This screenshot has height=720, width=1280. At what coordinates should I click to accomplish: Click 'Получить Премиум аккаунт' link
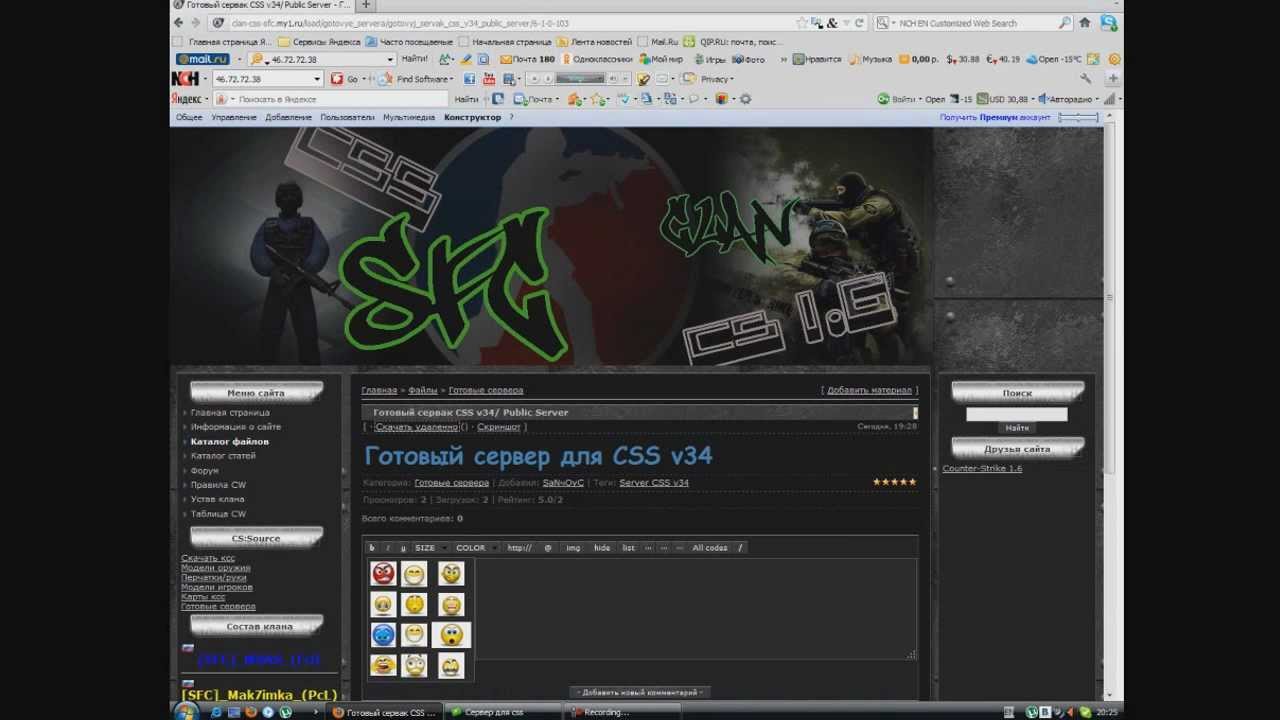pos(995,117)
